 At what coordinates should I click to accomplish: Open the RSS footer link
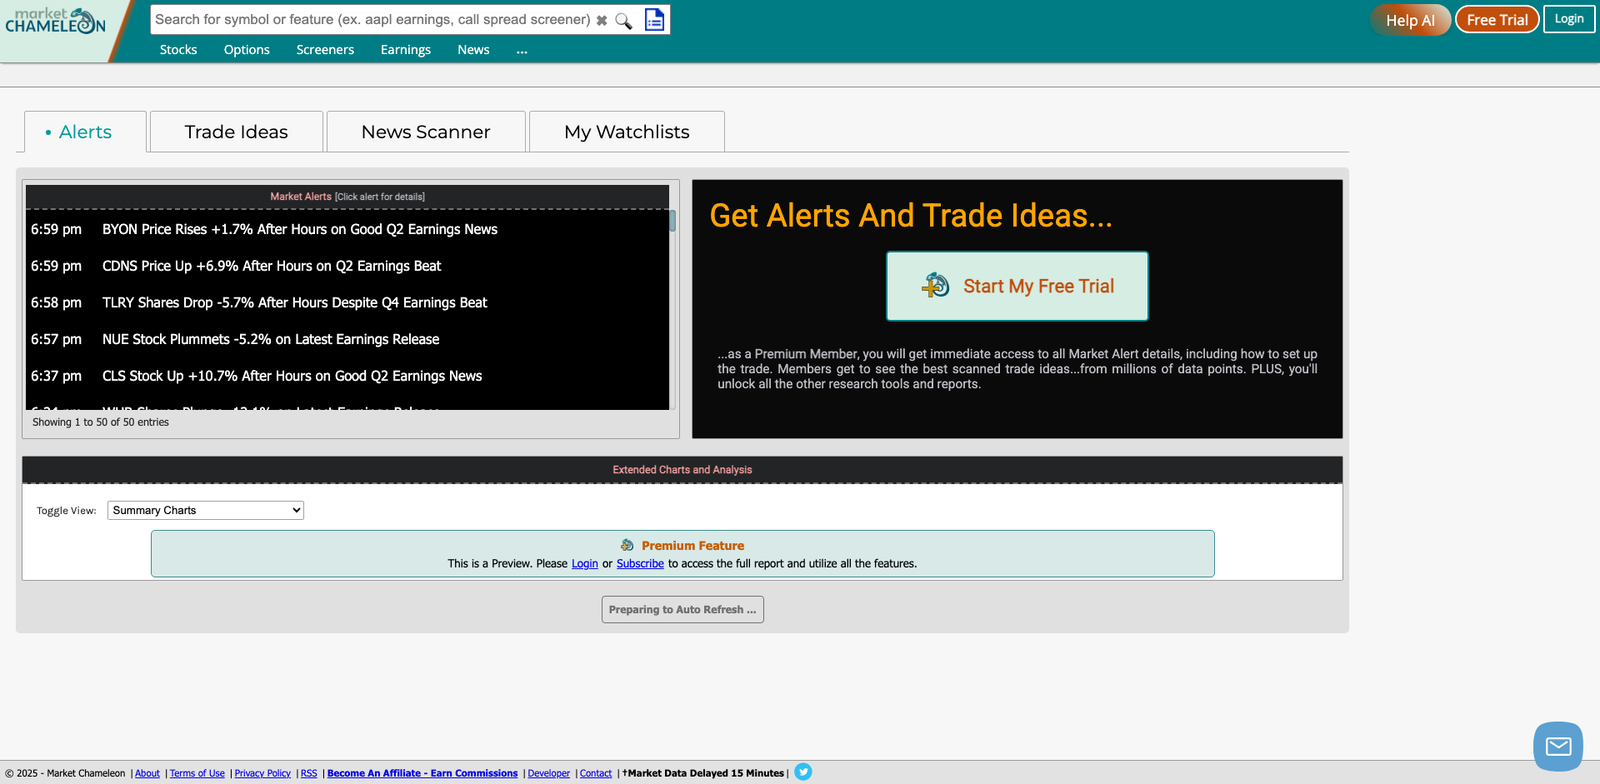(x=309, y=773)
